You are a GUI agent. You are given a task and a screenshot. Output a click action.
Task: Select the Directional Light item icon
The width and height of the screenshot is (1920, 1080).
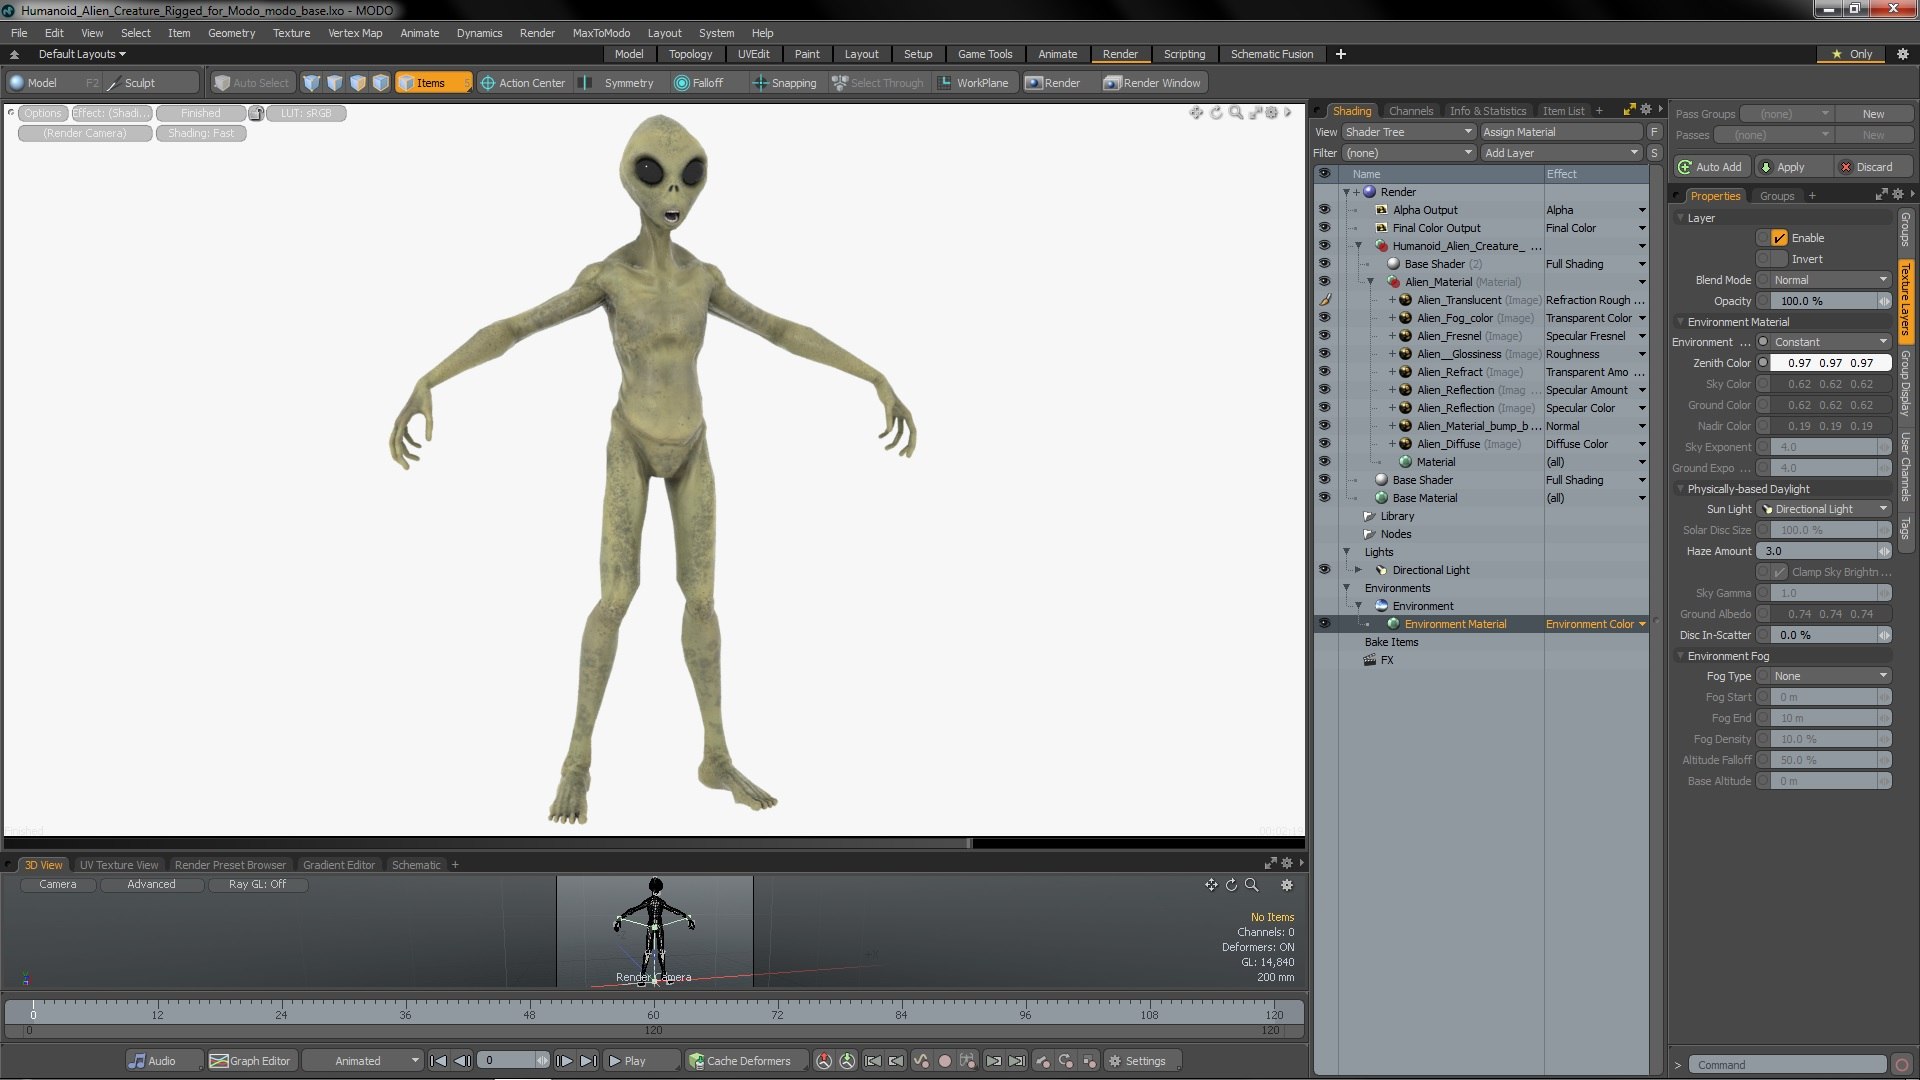[x=1381, y=570]
